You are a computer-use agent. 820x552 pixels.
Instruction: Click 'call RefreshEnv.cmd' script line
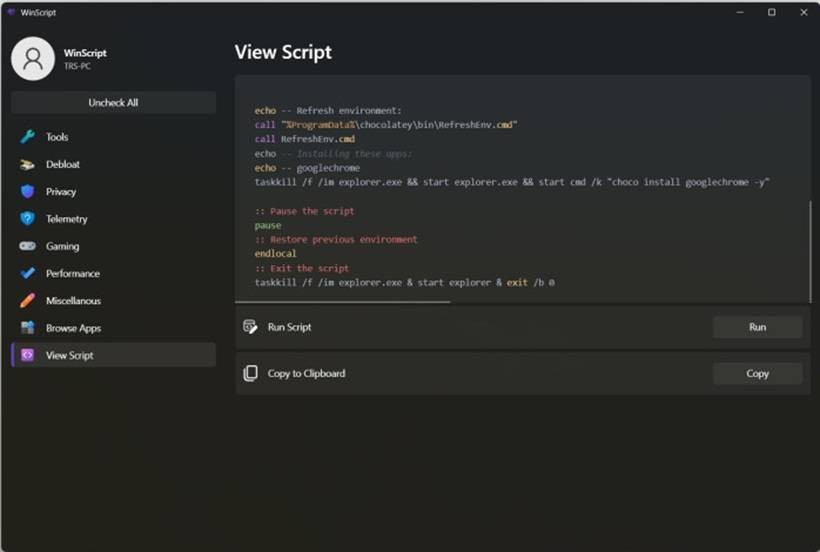tap(305, 139)
